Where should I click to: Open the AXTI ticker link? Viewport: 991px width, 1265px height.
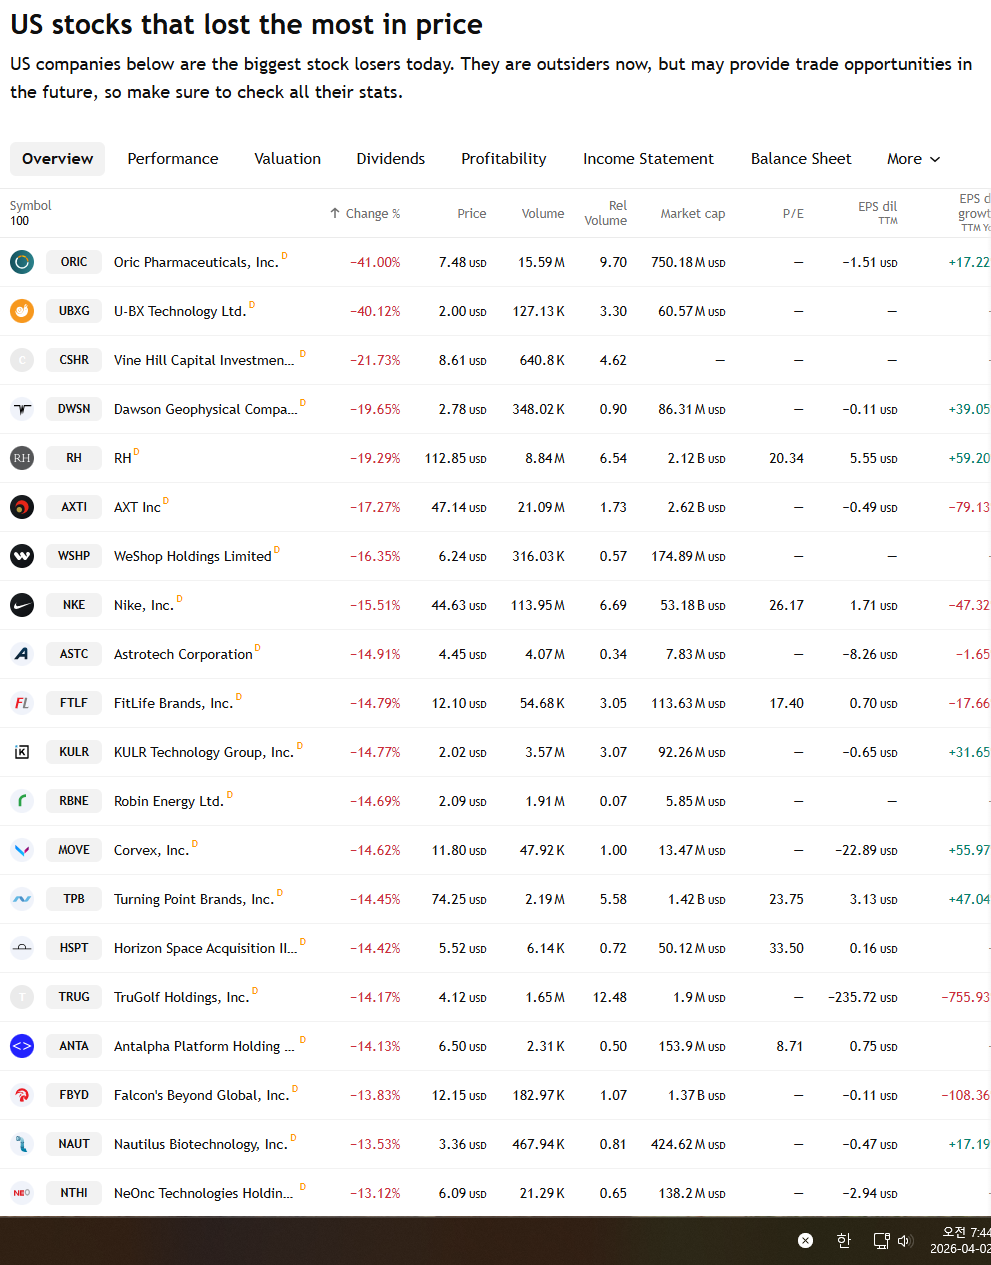pos(74,507)
